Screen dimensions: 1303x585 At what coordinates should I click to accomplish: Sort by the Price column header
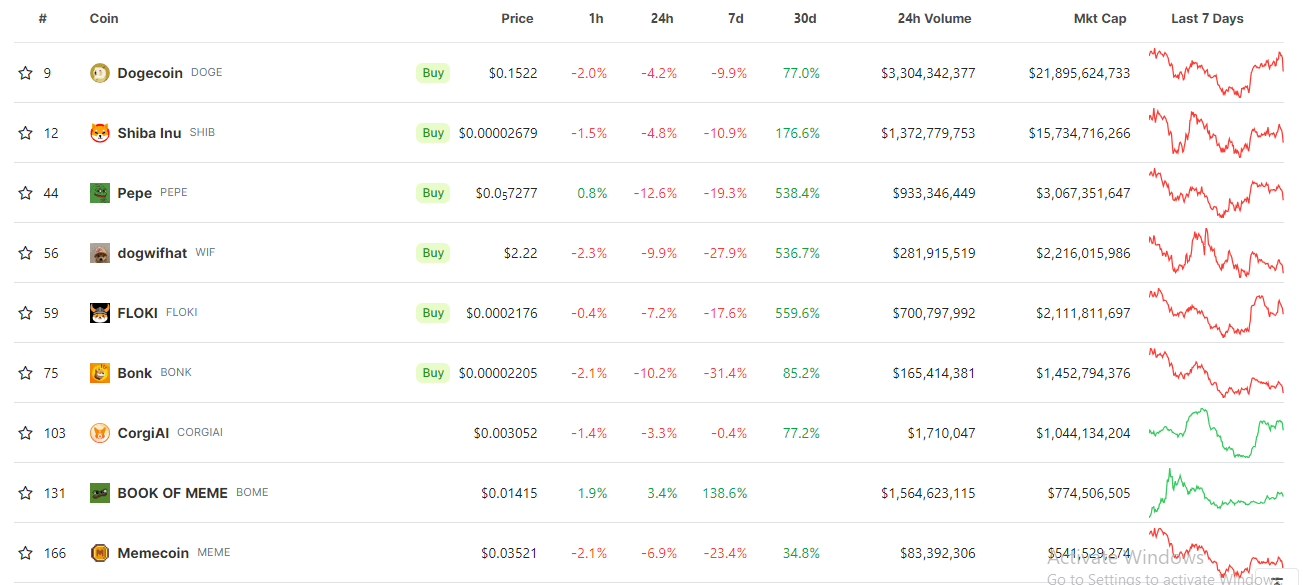tap(517, 18)
